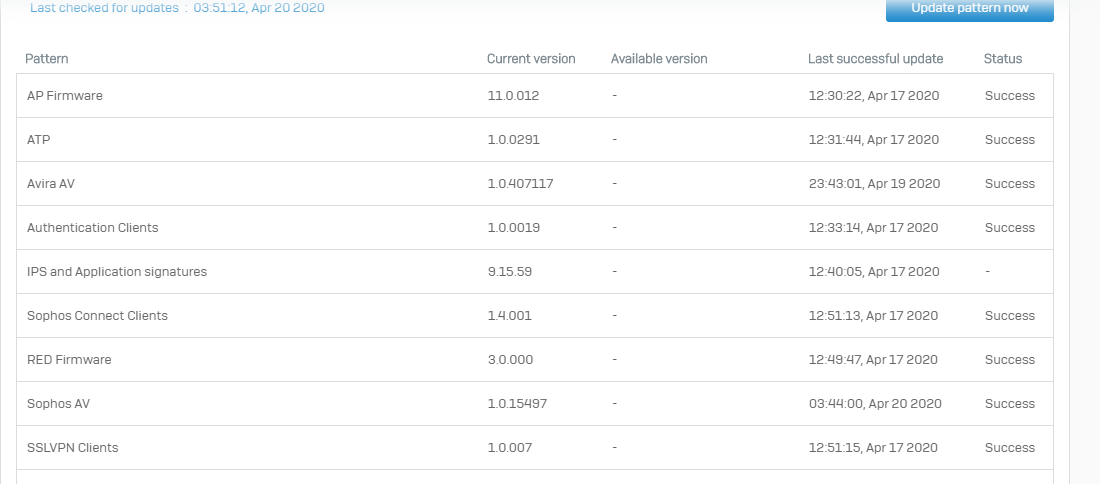Click the Available version column header
Image resolution: width=1100 pixels, height=484 pixels.
659,59
